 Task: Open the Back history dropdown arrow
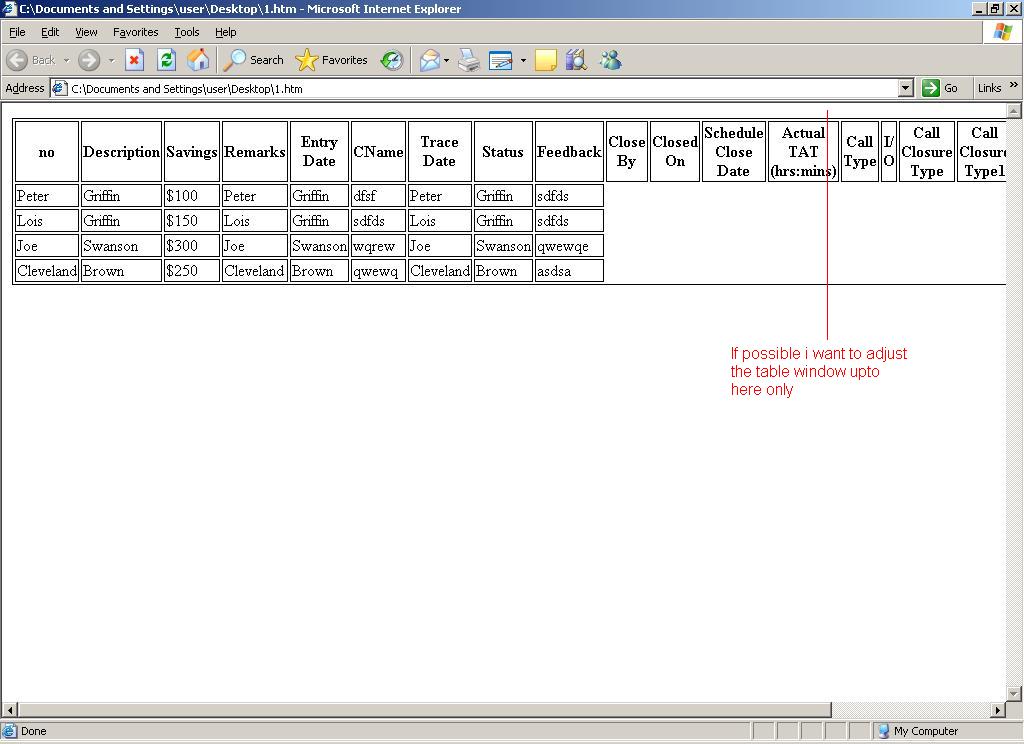click(66, 60)
